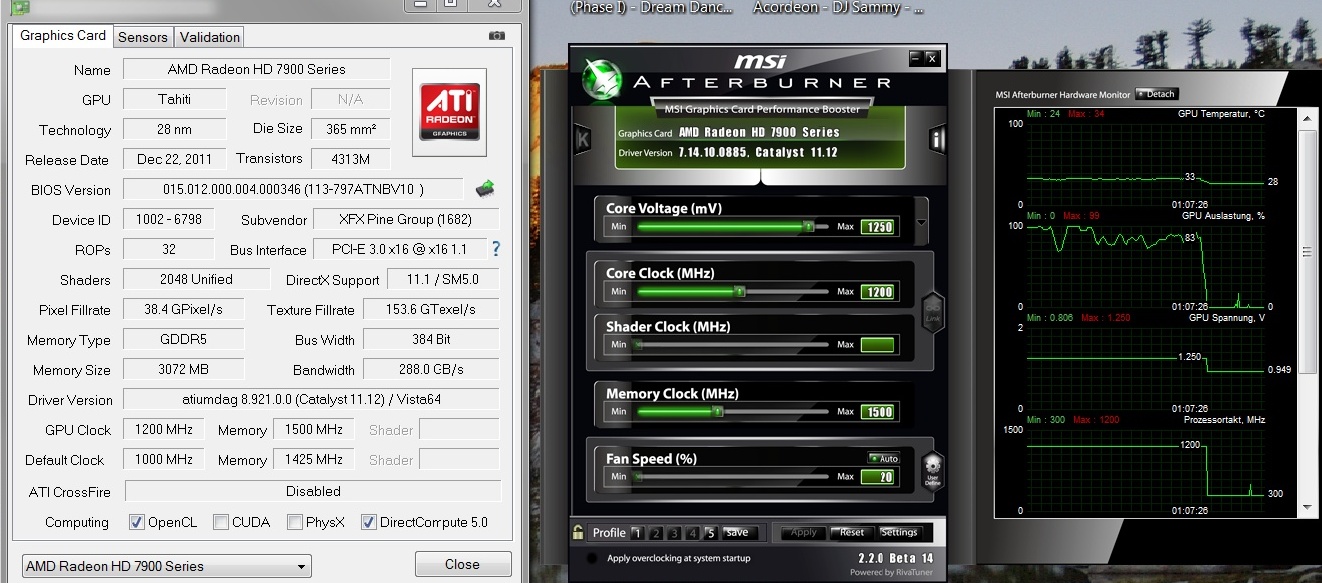Click the info i button in Afterburner
Screen dimensions: 1322x583
pos(937,139)
